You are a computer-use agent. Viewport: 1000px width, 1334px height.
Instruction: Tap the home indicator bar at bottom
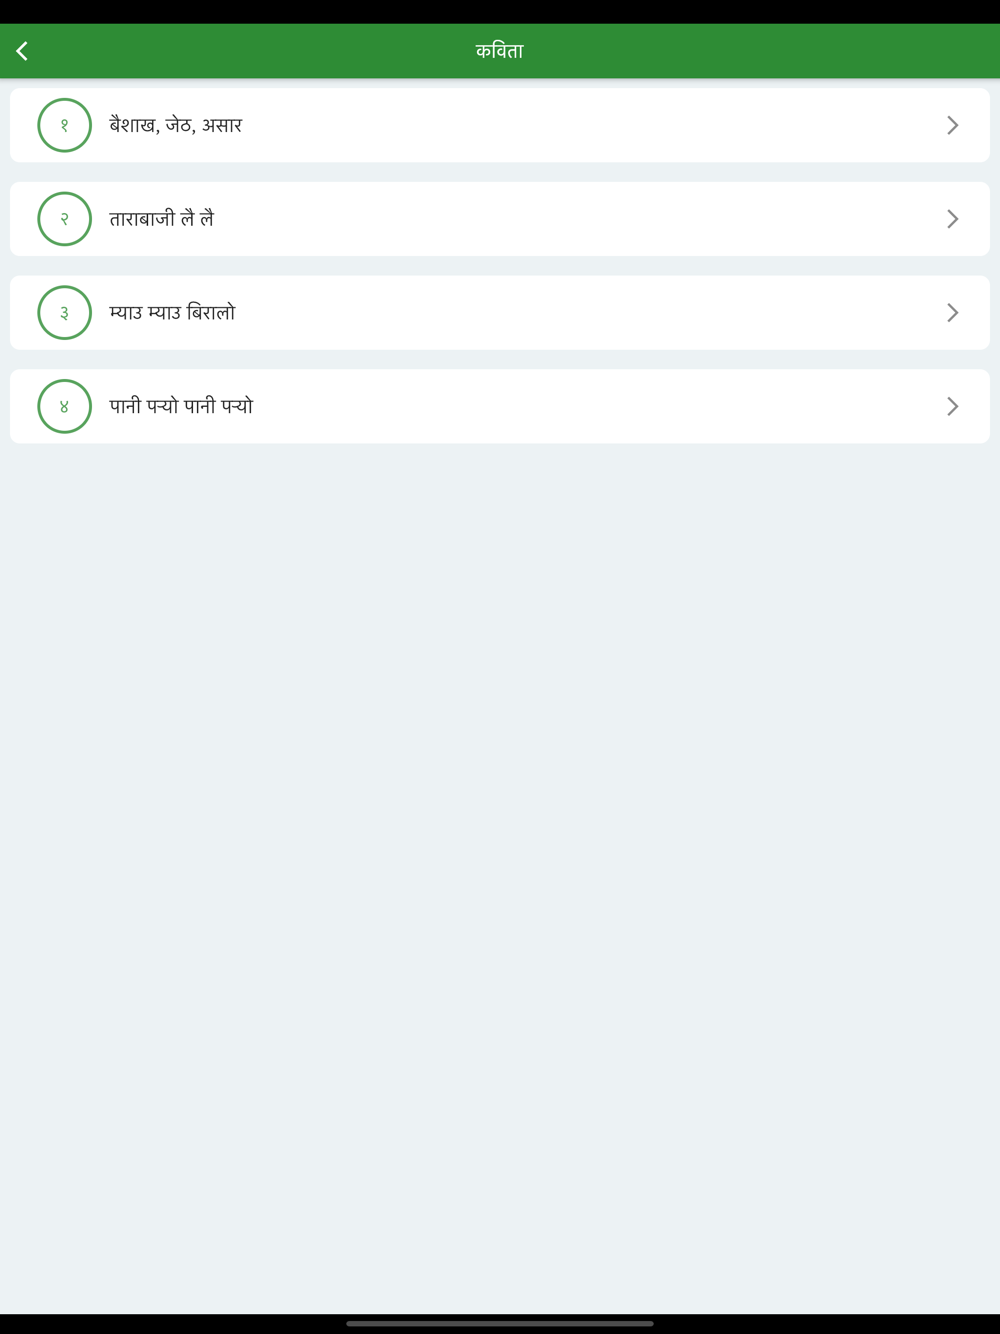[x=499, y=1323]
